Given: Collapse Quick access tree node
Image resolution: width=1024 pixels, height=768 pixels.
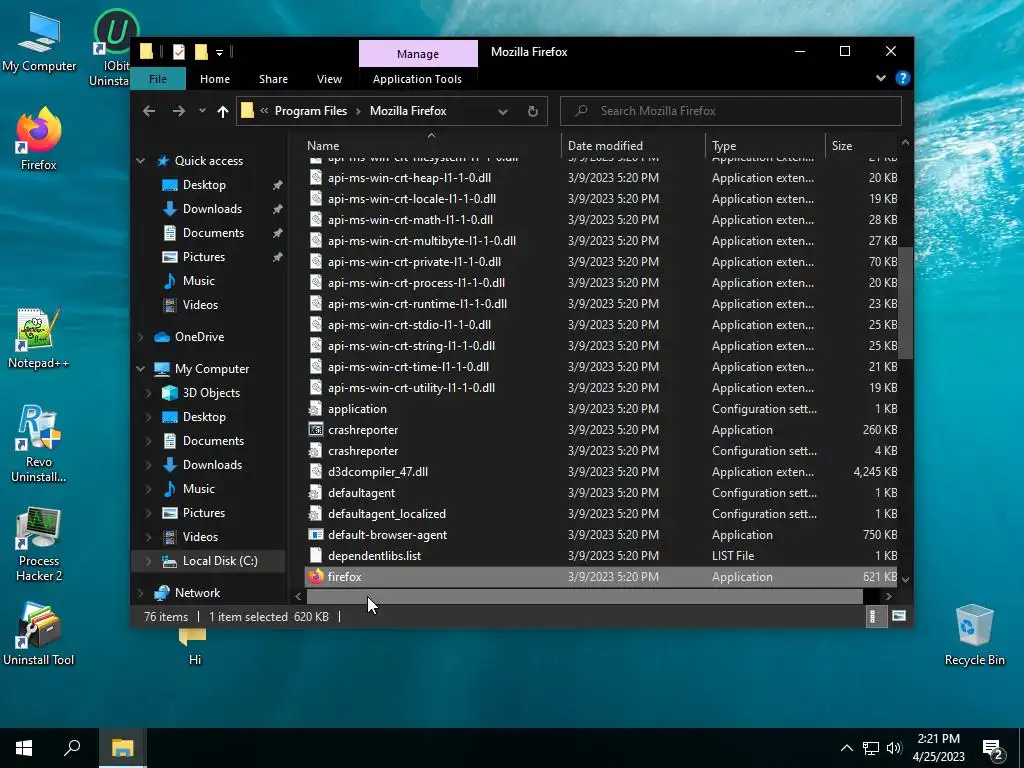Looking at the screenshot, I should point(140,161).
